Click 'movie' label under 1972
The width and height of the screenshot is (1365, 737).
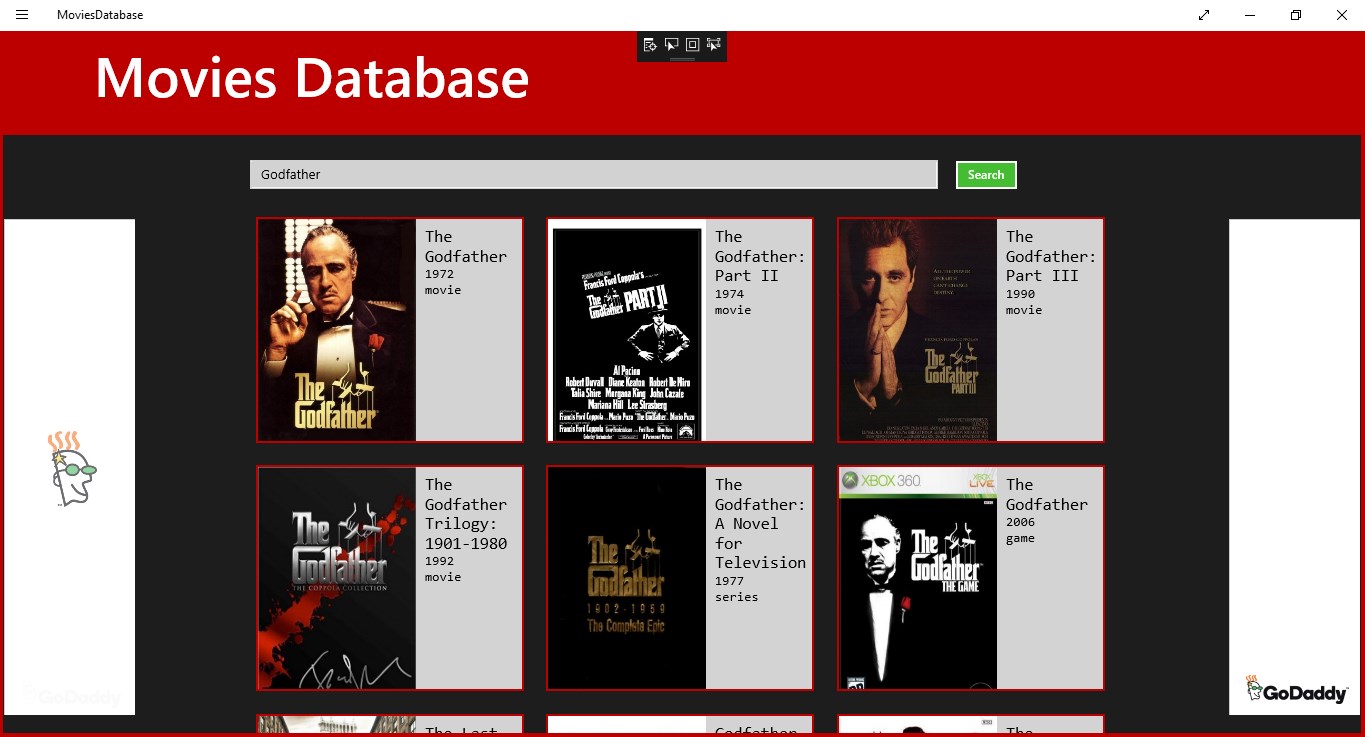(x=443, y=290)
